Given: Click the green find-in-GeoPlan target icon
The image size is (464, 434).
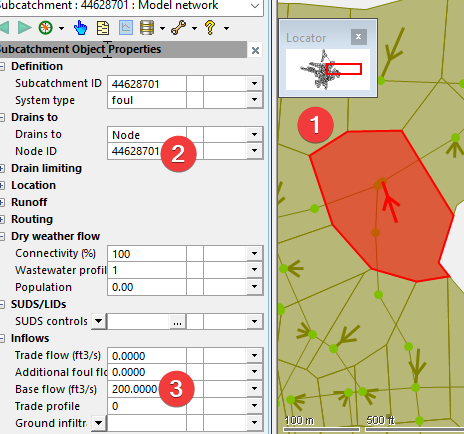Looking at the screenshot, I should [46, 28].
